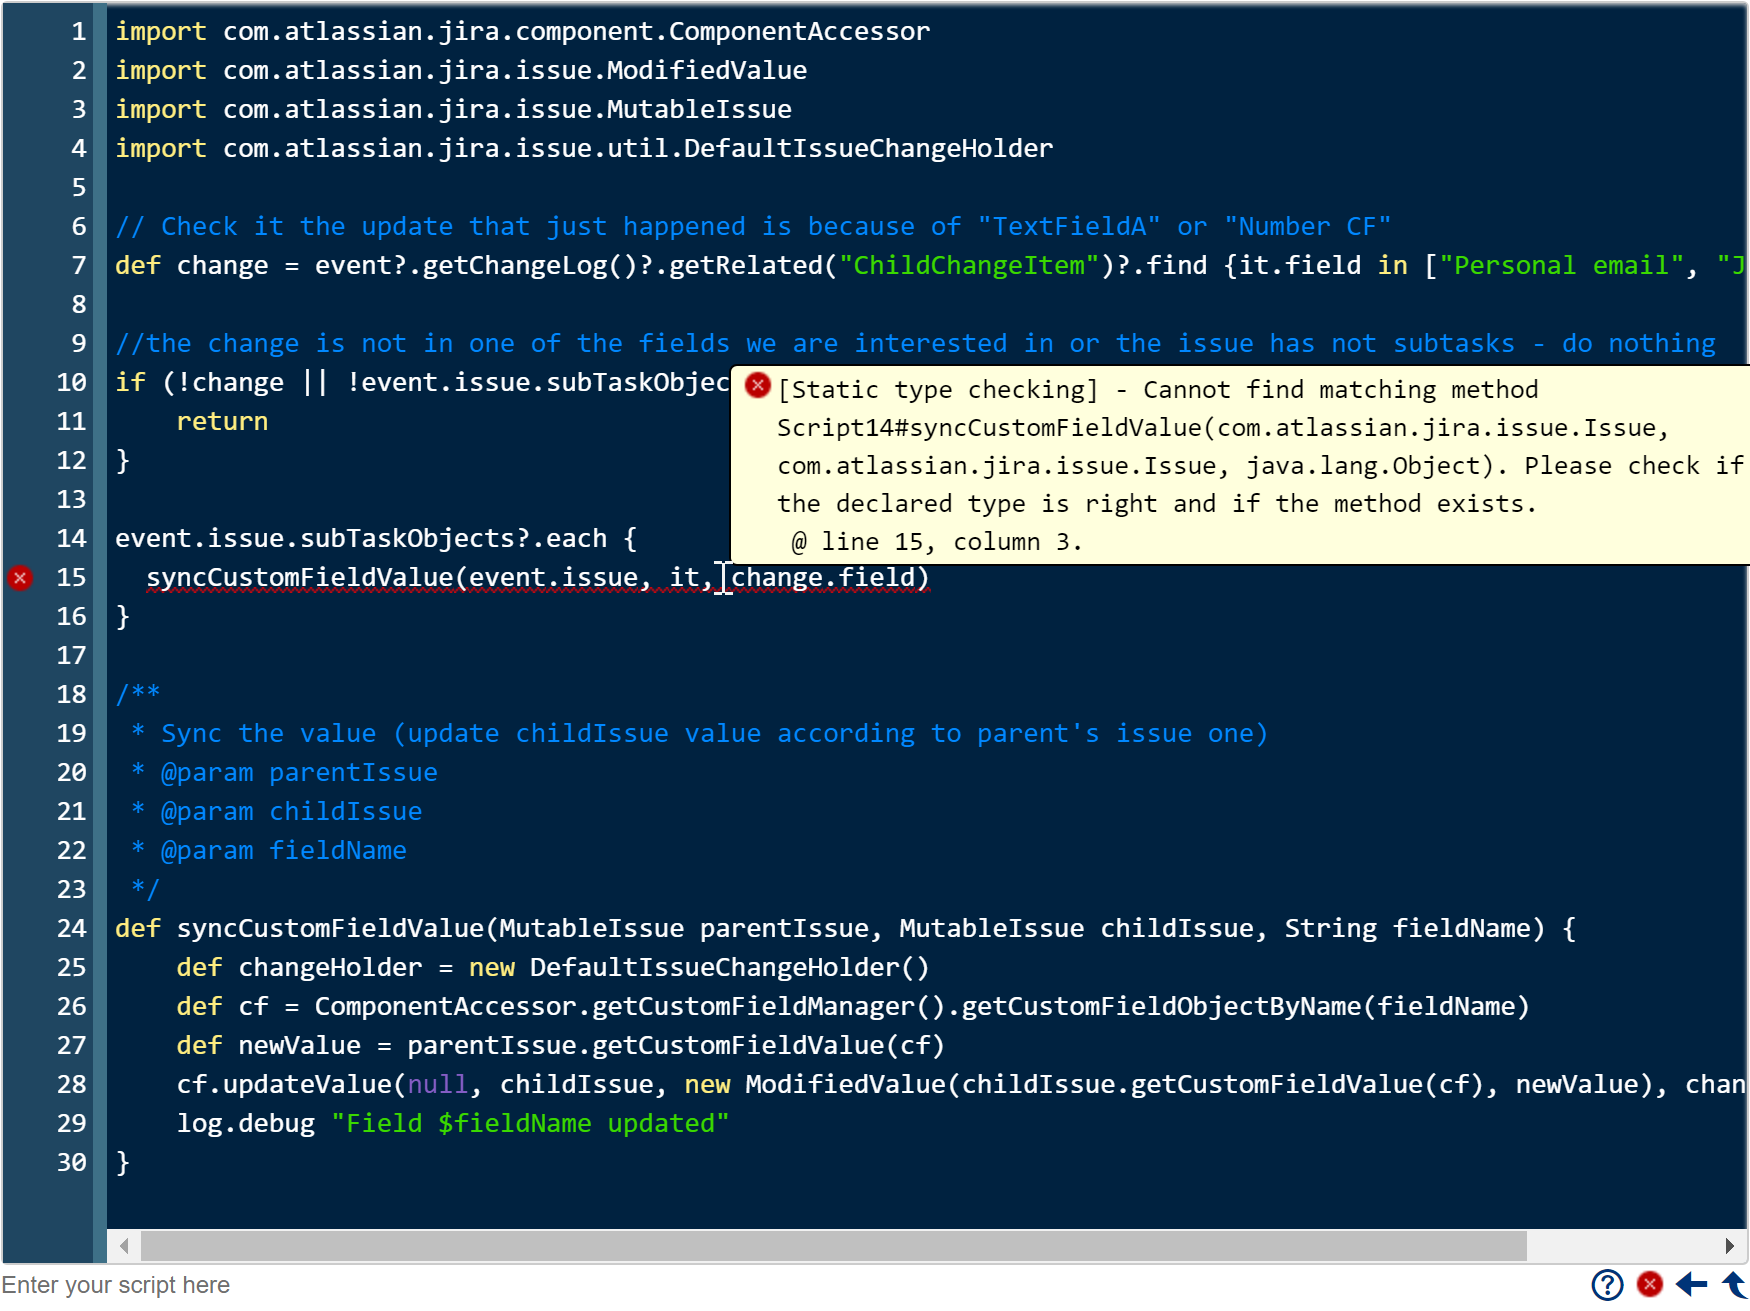The image size is (1750, 1311).
Task: Click the DefaultIssueChangeHolder import line
Action: point(584,148)
